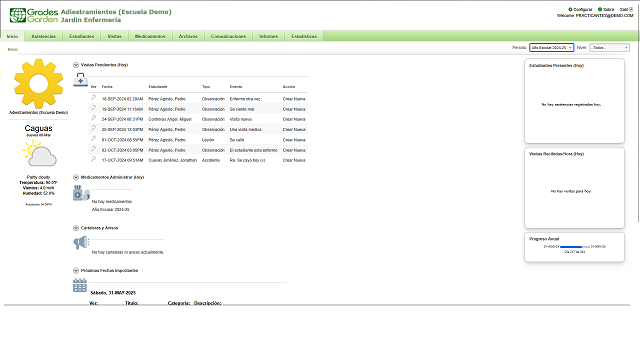The height and width of the screenshot is (360, 640).
Task: View 'El estudiante esta enfermo' using magnifier icon
Action: coord(93,149)
